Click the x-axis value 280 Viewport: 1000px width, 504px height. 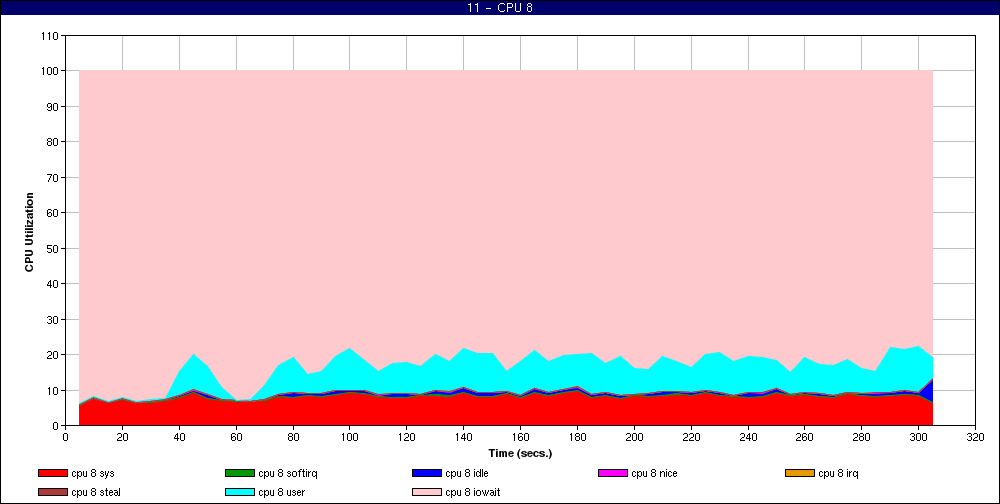pyautogui.click(x=862, y=437)
